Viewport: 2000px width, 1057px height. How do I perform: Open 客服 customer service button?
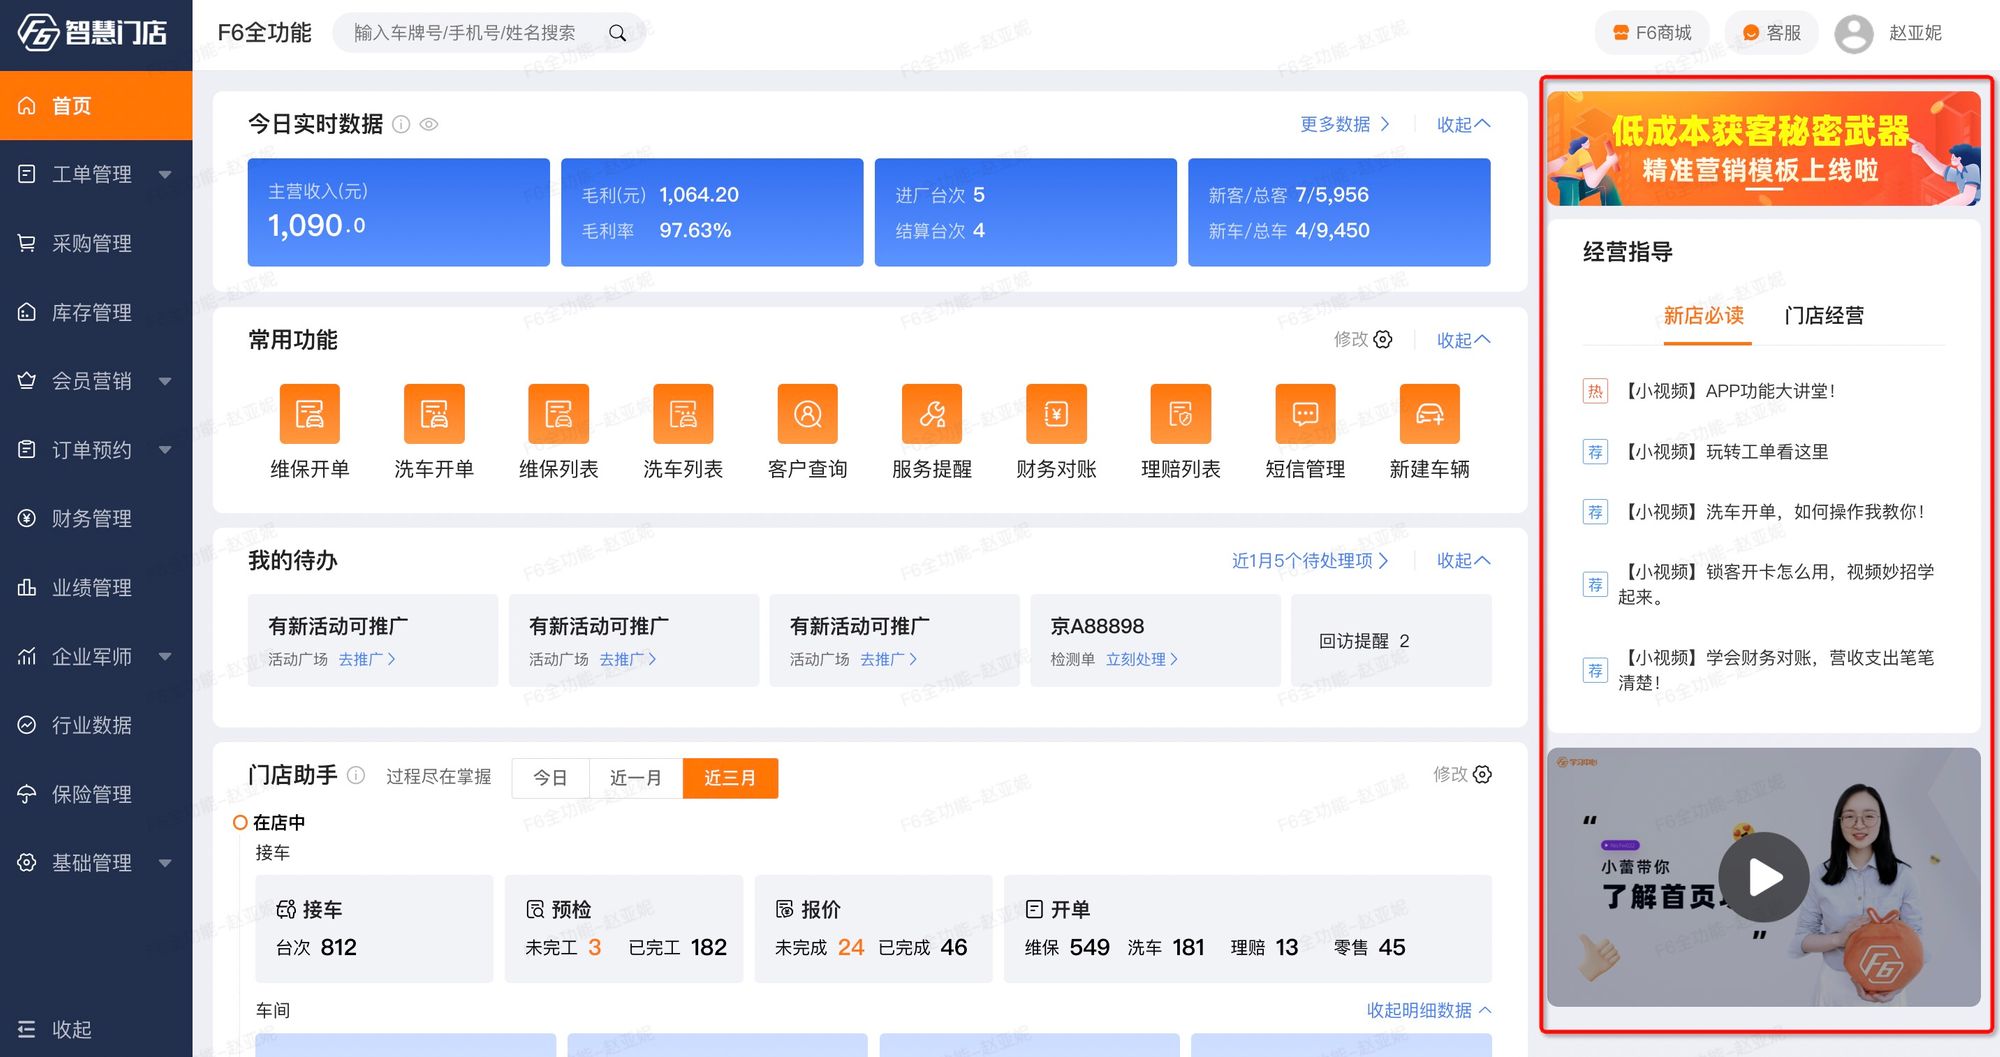1771,33
